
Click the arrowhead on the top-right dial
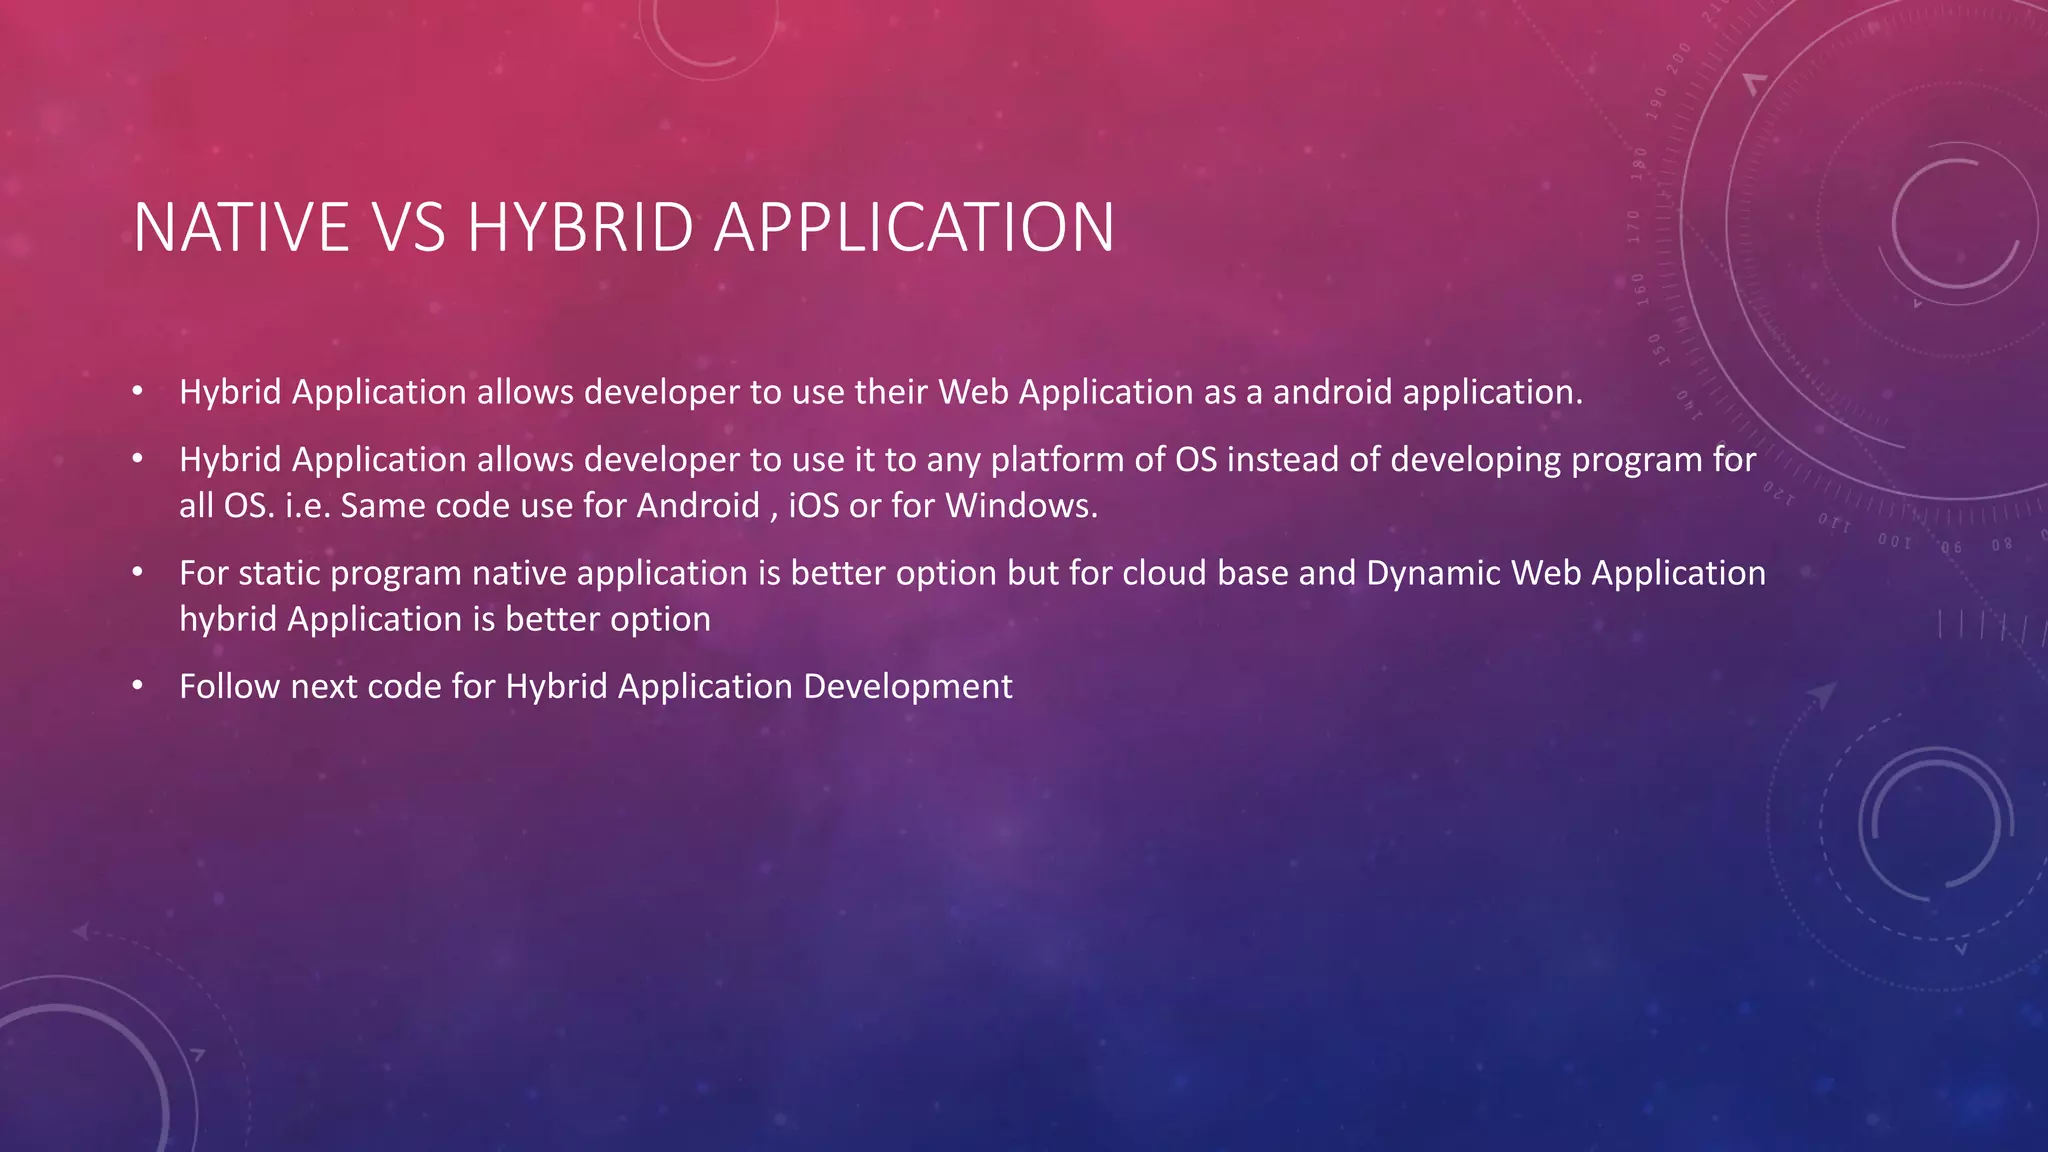click(x=1754, y=84)
